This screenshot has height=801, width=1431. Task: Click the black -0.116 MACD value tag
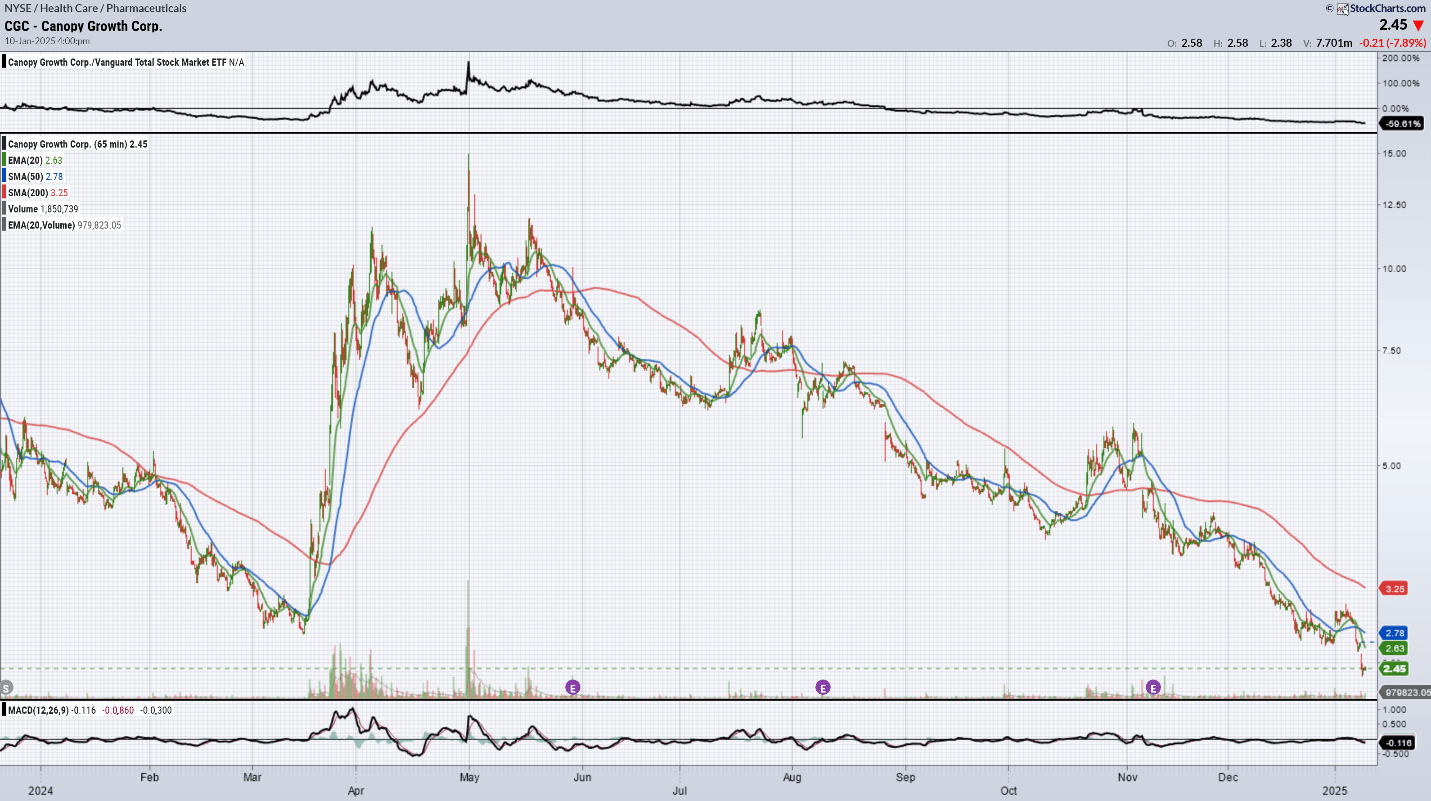tap(1399, 743)
